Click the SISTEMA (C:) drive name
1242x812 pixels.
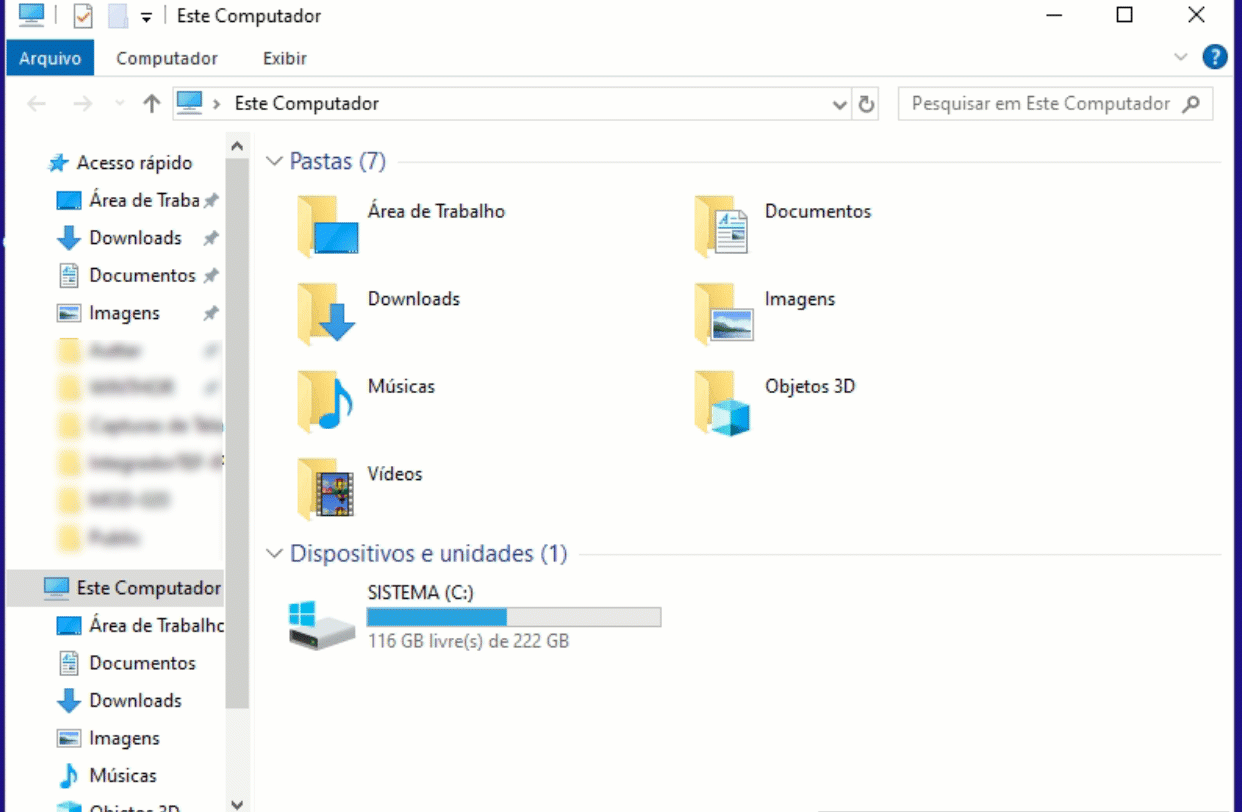click(x=420, y=592)
